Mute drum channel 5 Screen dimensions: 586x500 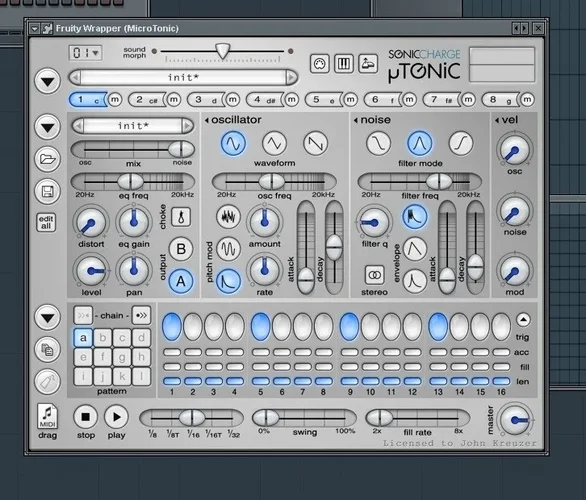point(351,100)
